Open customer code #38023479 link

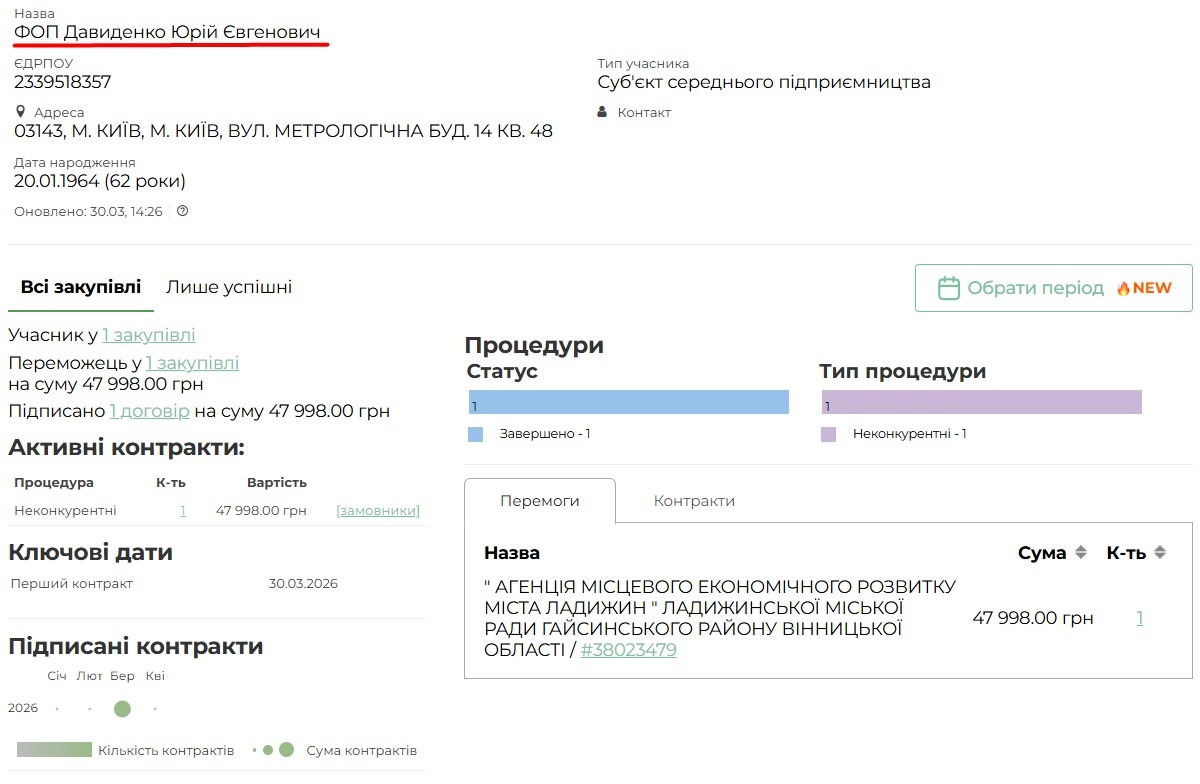pos(628,650)
